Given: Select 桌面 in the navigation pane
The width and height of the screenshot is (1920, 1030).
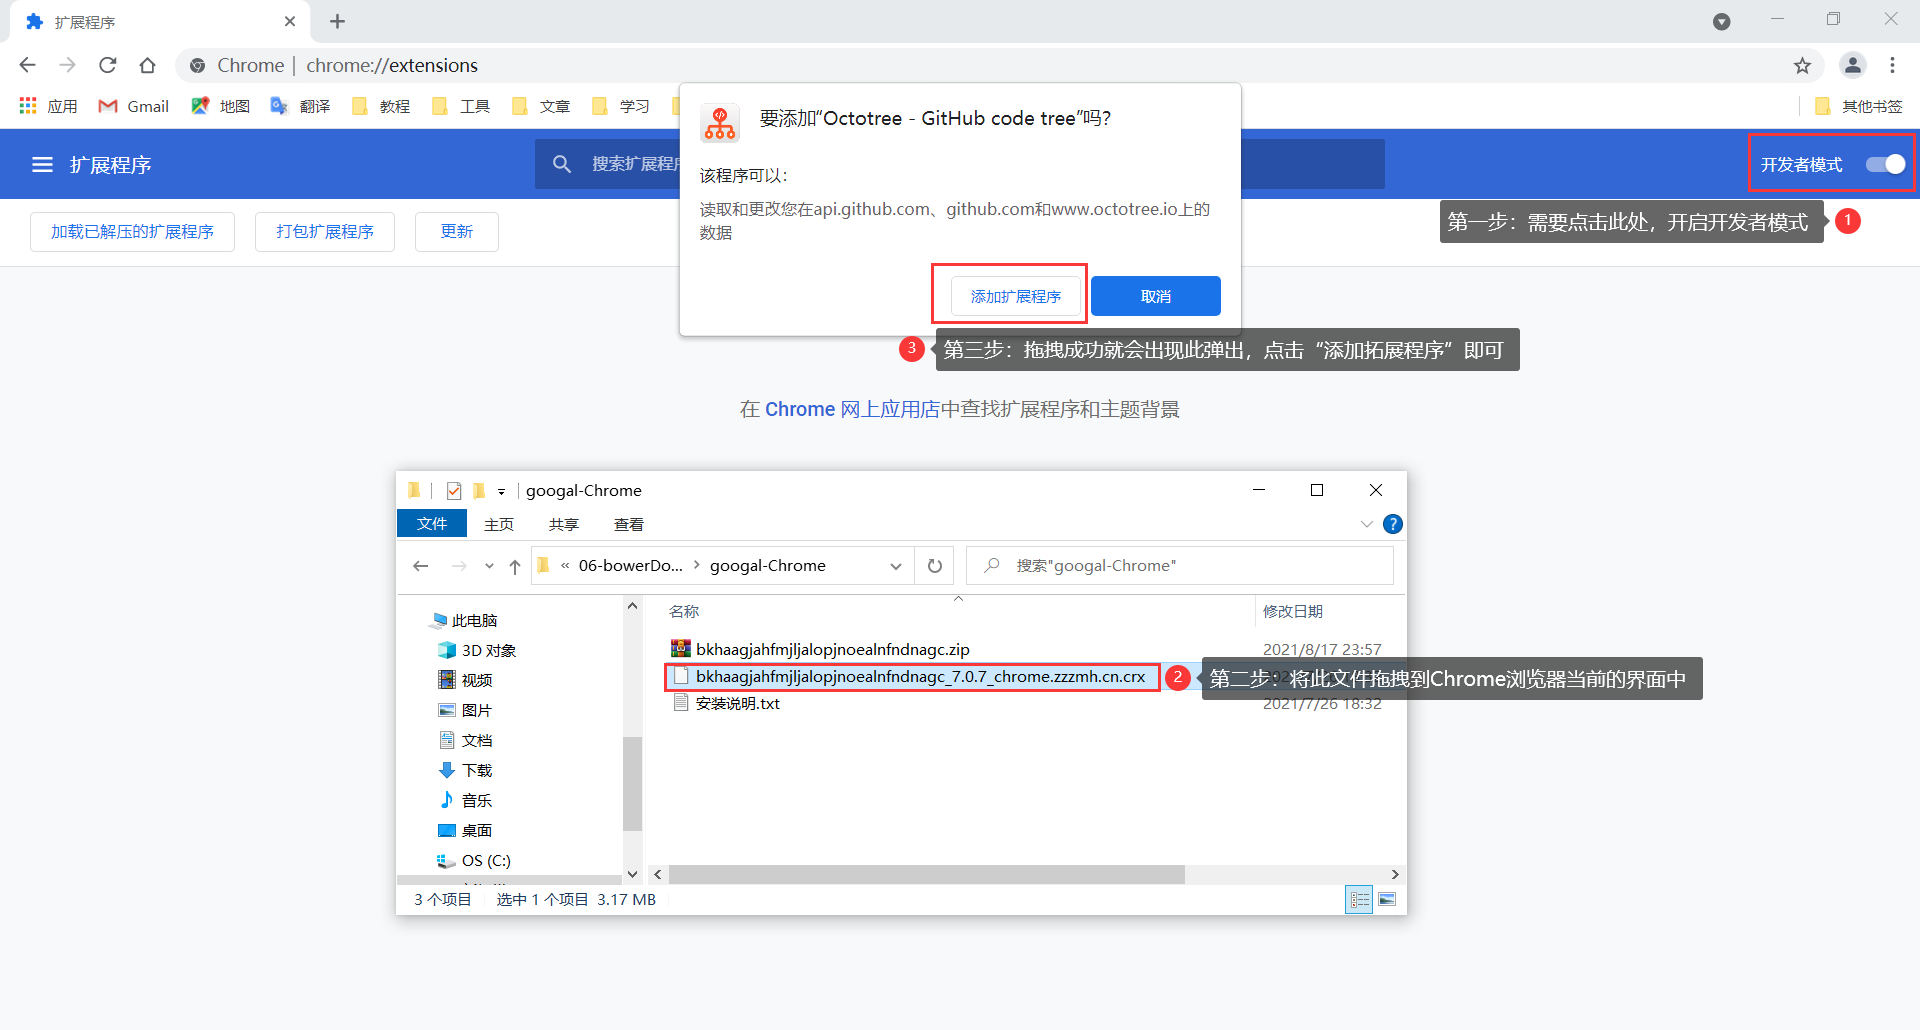Looking at the screenshot, I should point(466,830).
